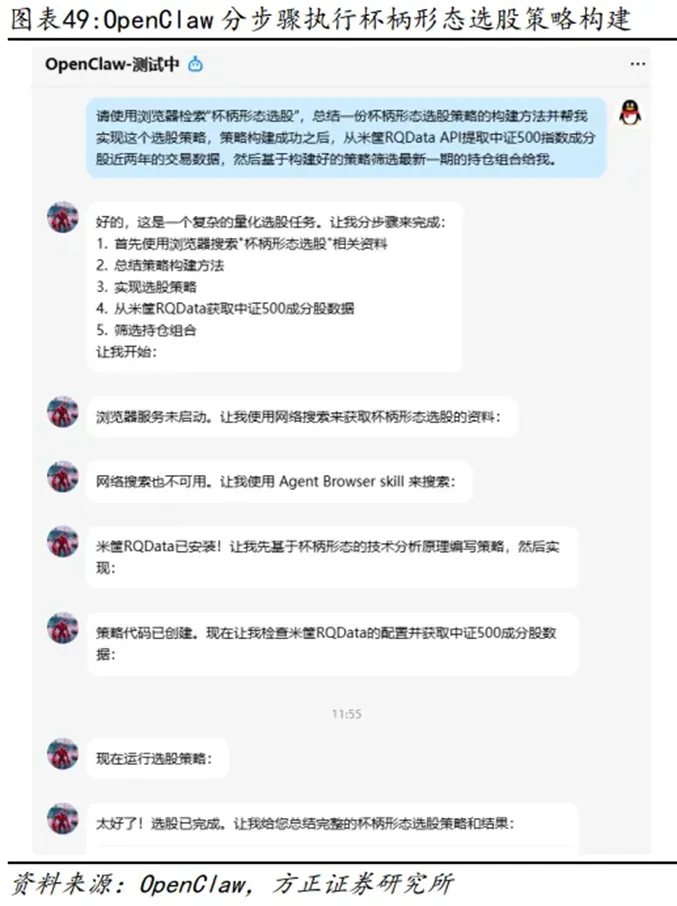Select the five-step plan message bubble
The width and height of the screenshot is (677, 906).
[x=274, y=287]
